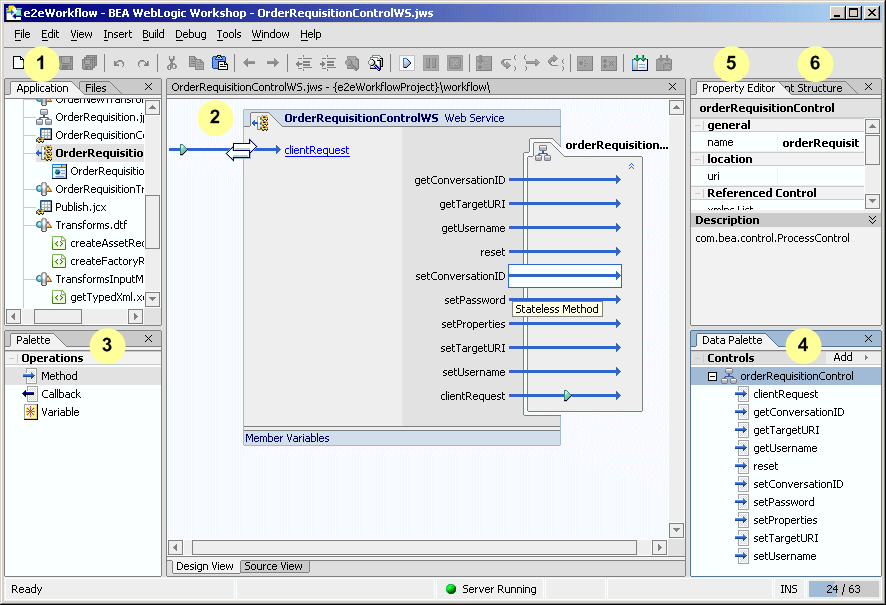886x605 pixels.
Task: Click the setConversationID method arrow in design view
Action: (565, 276)
